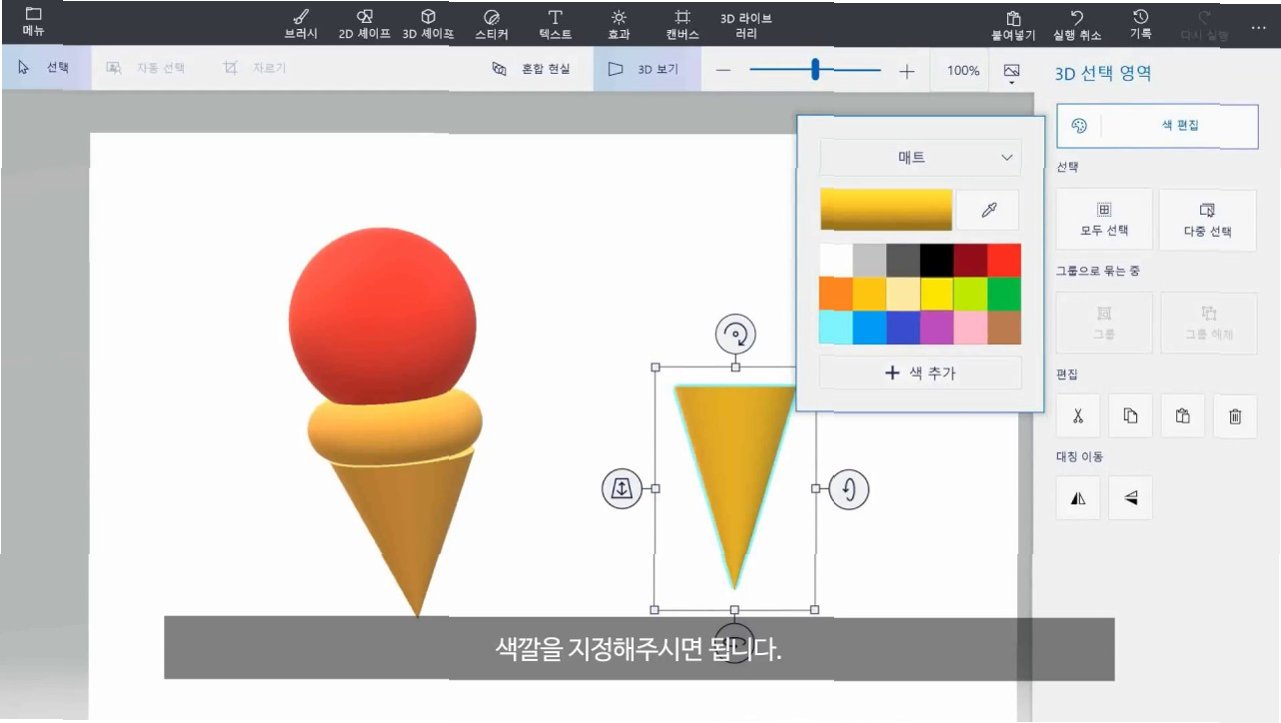Pick the bright red color swatch
Image resolution: width=1281 pixels, height=723 pixels.
click(1004, 260)
